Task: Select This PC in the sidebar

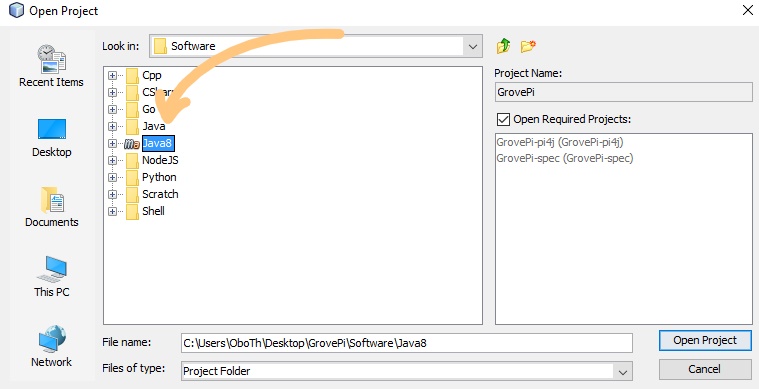Action: pyautogui.click(x=51, y=277)
